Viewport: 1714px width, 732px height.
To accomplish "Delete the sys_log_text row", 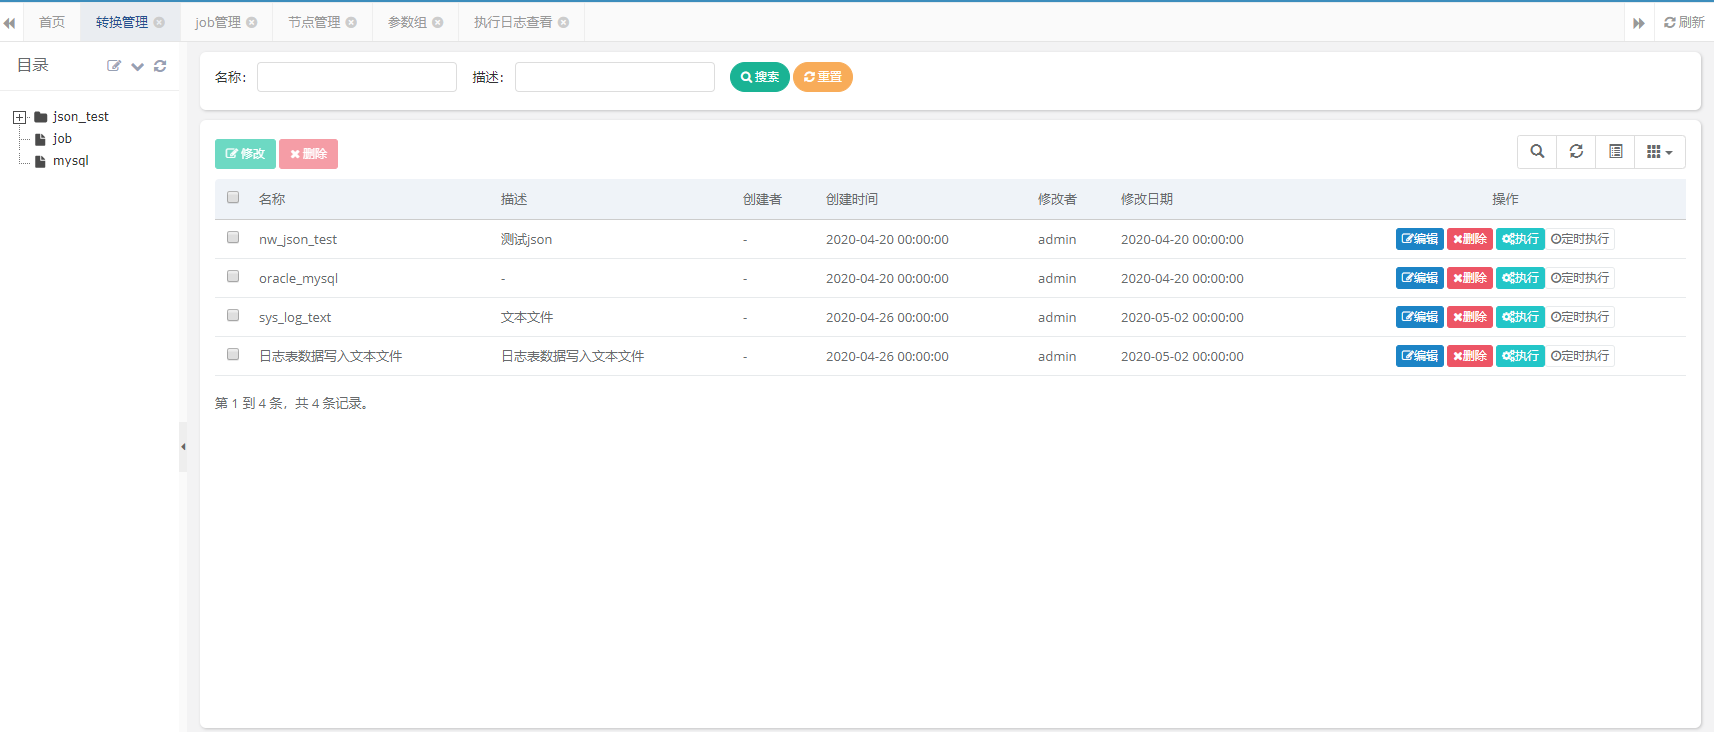I will pos(1470,317).
